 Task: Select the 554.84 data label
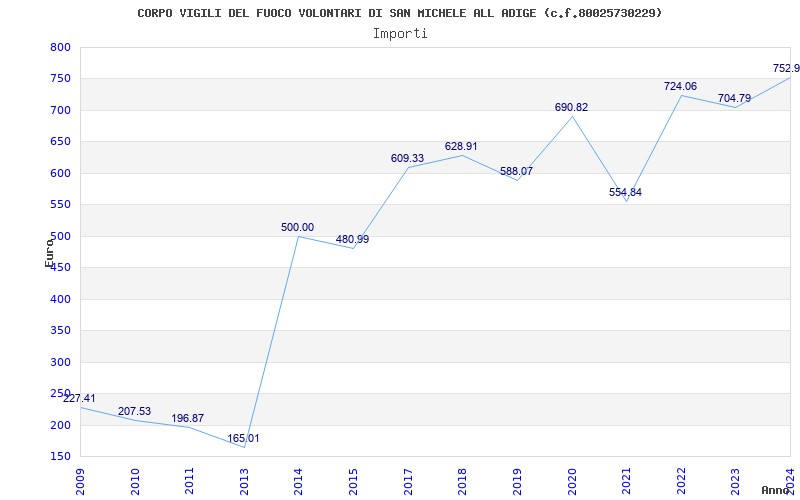pos(625,192)
